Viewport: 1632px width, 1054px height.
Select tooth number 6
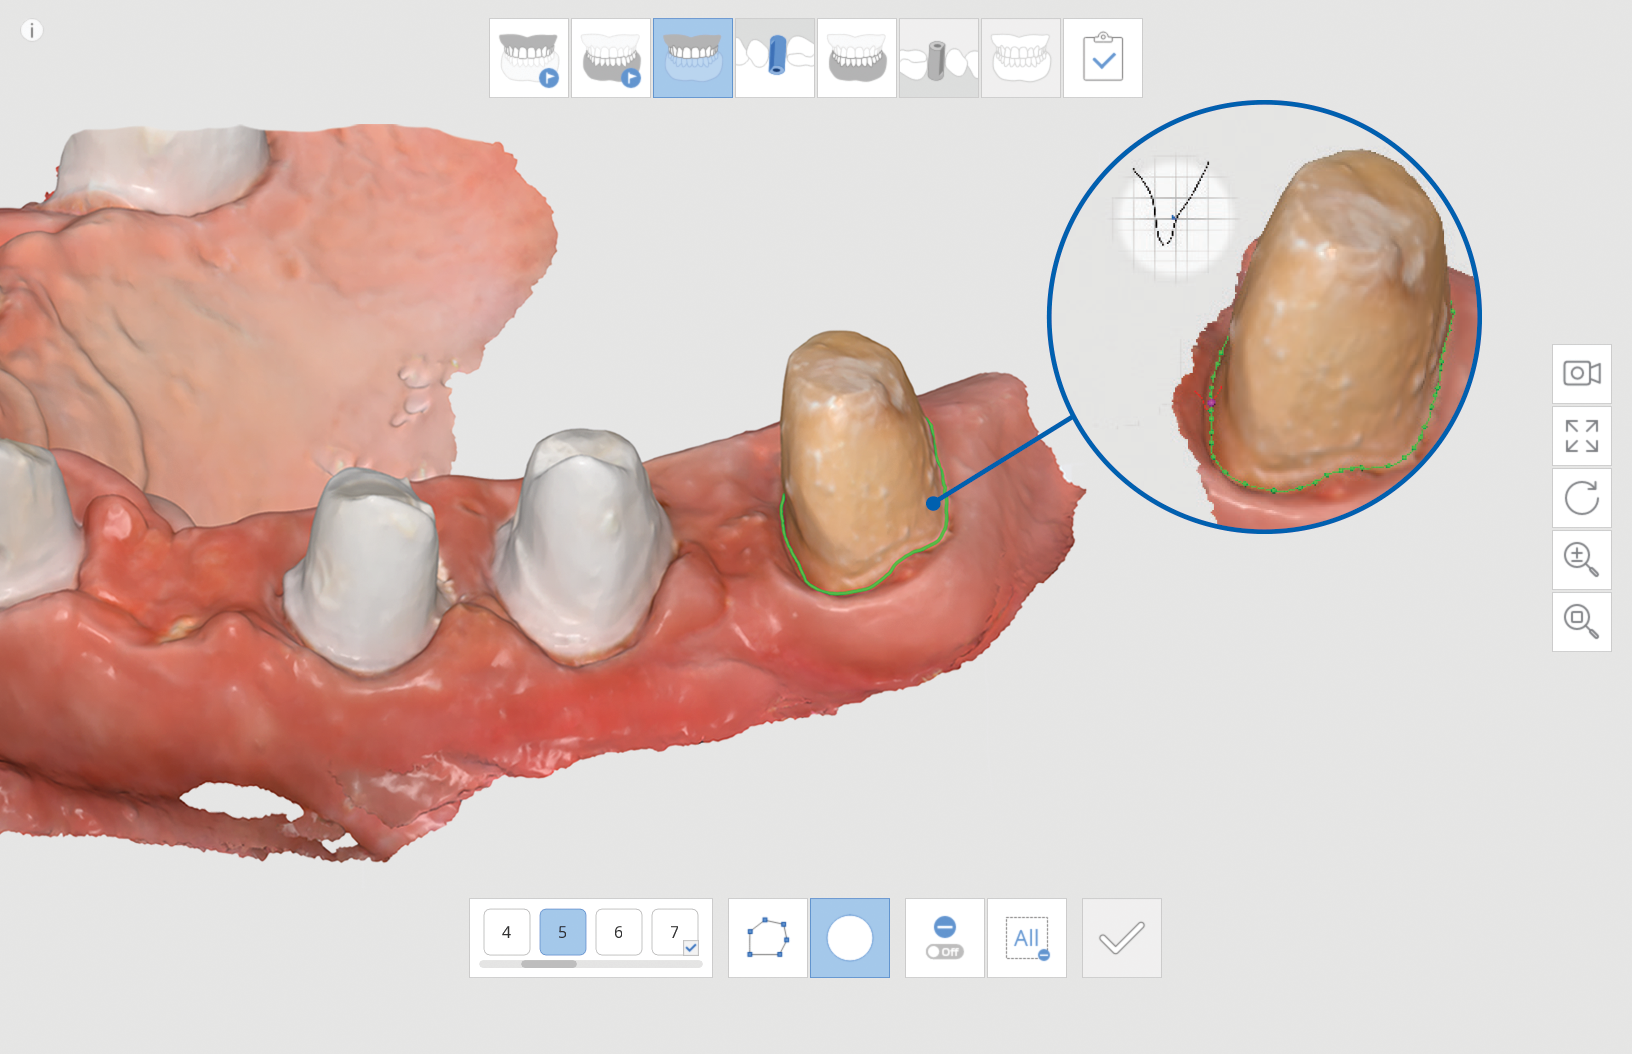[x=619, y=932]
